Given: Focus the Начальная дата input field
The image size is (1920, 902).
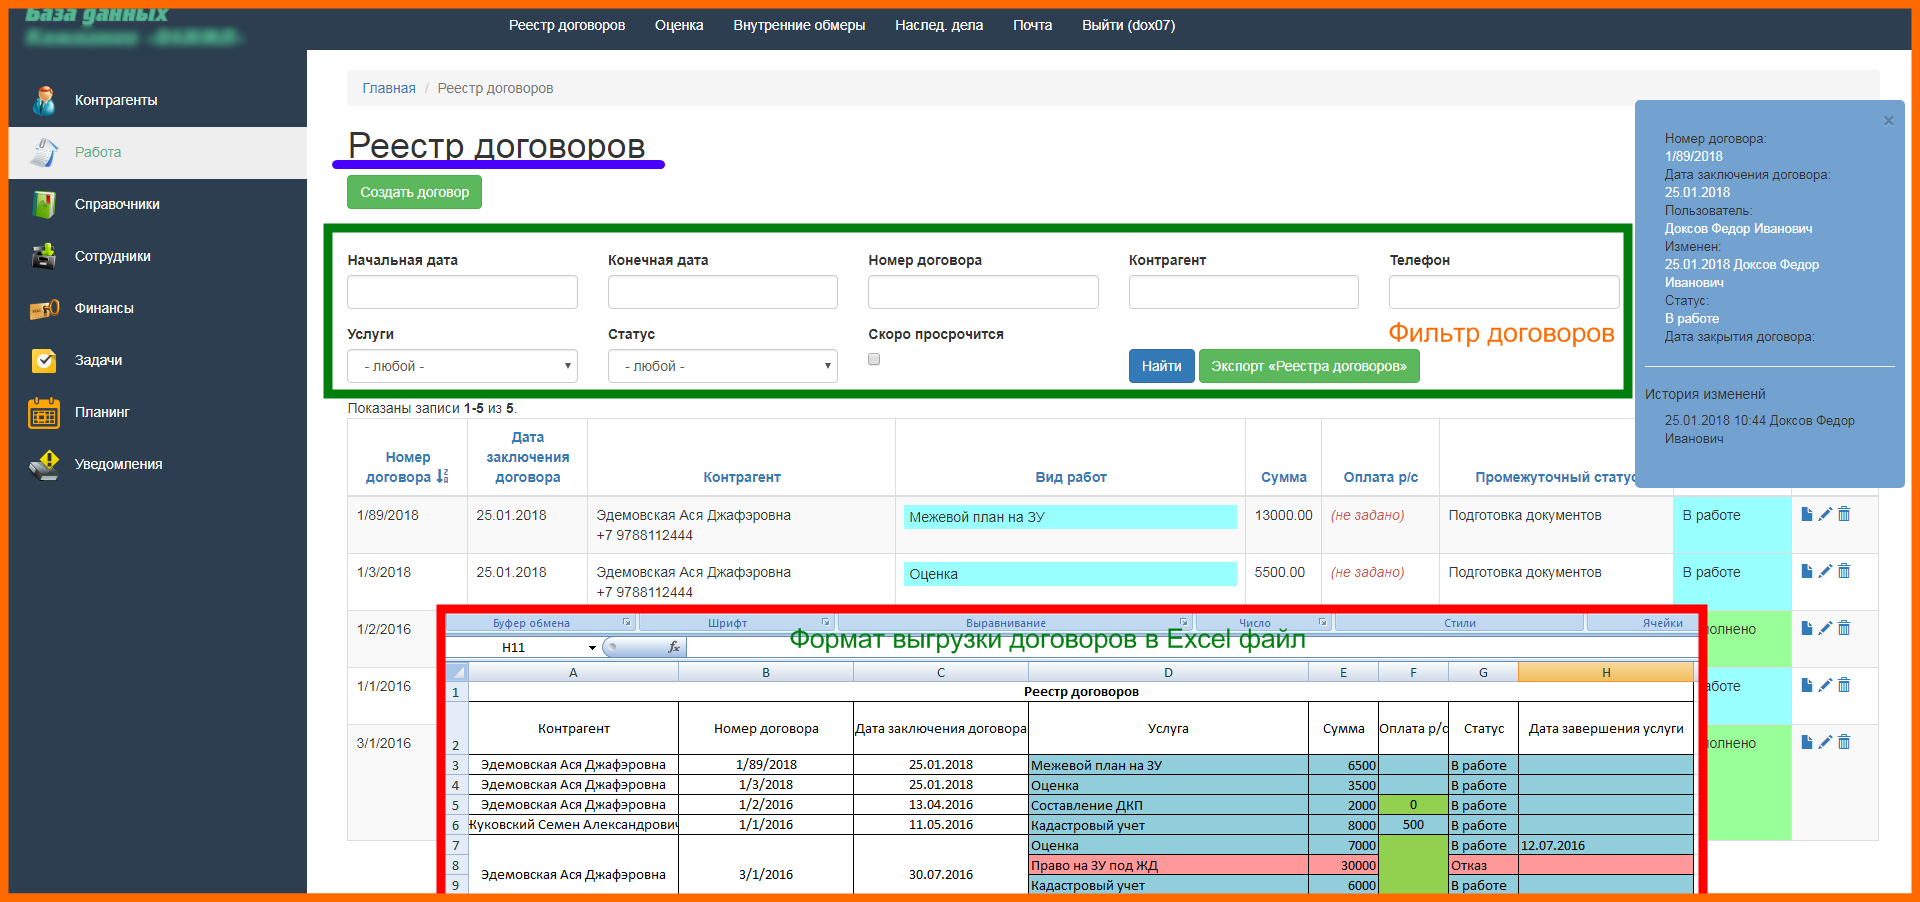Looking at the screenshot, I should (x=462, y=292).
